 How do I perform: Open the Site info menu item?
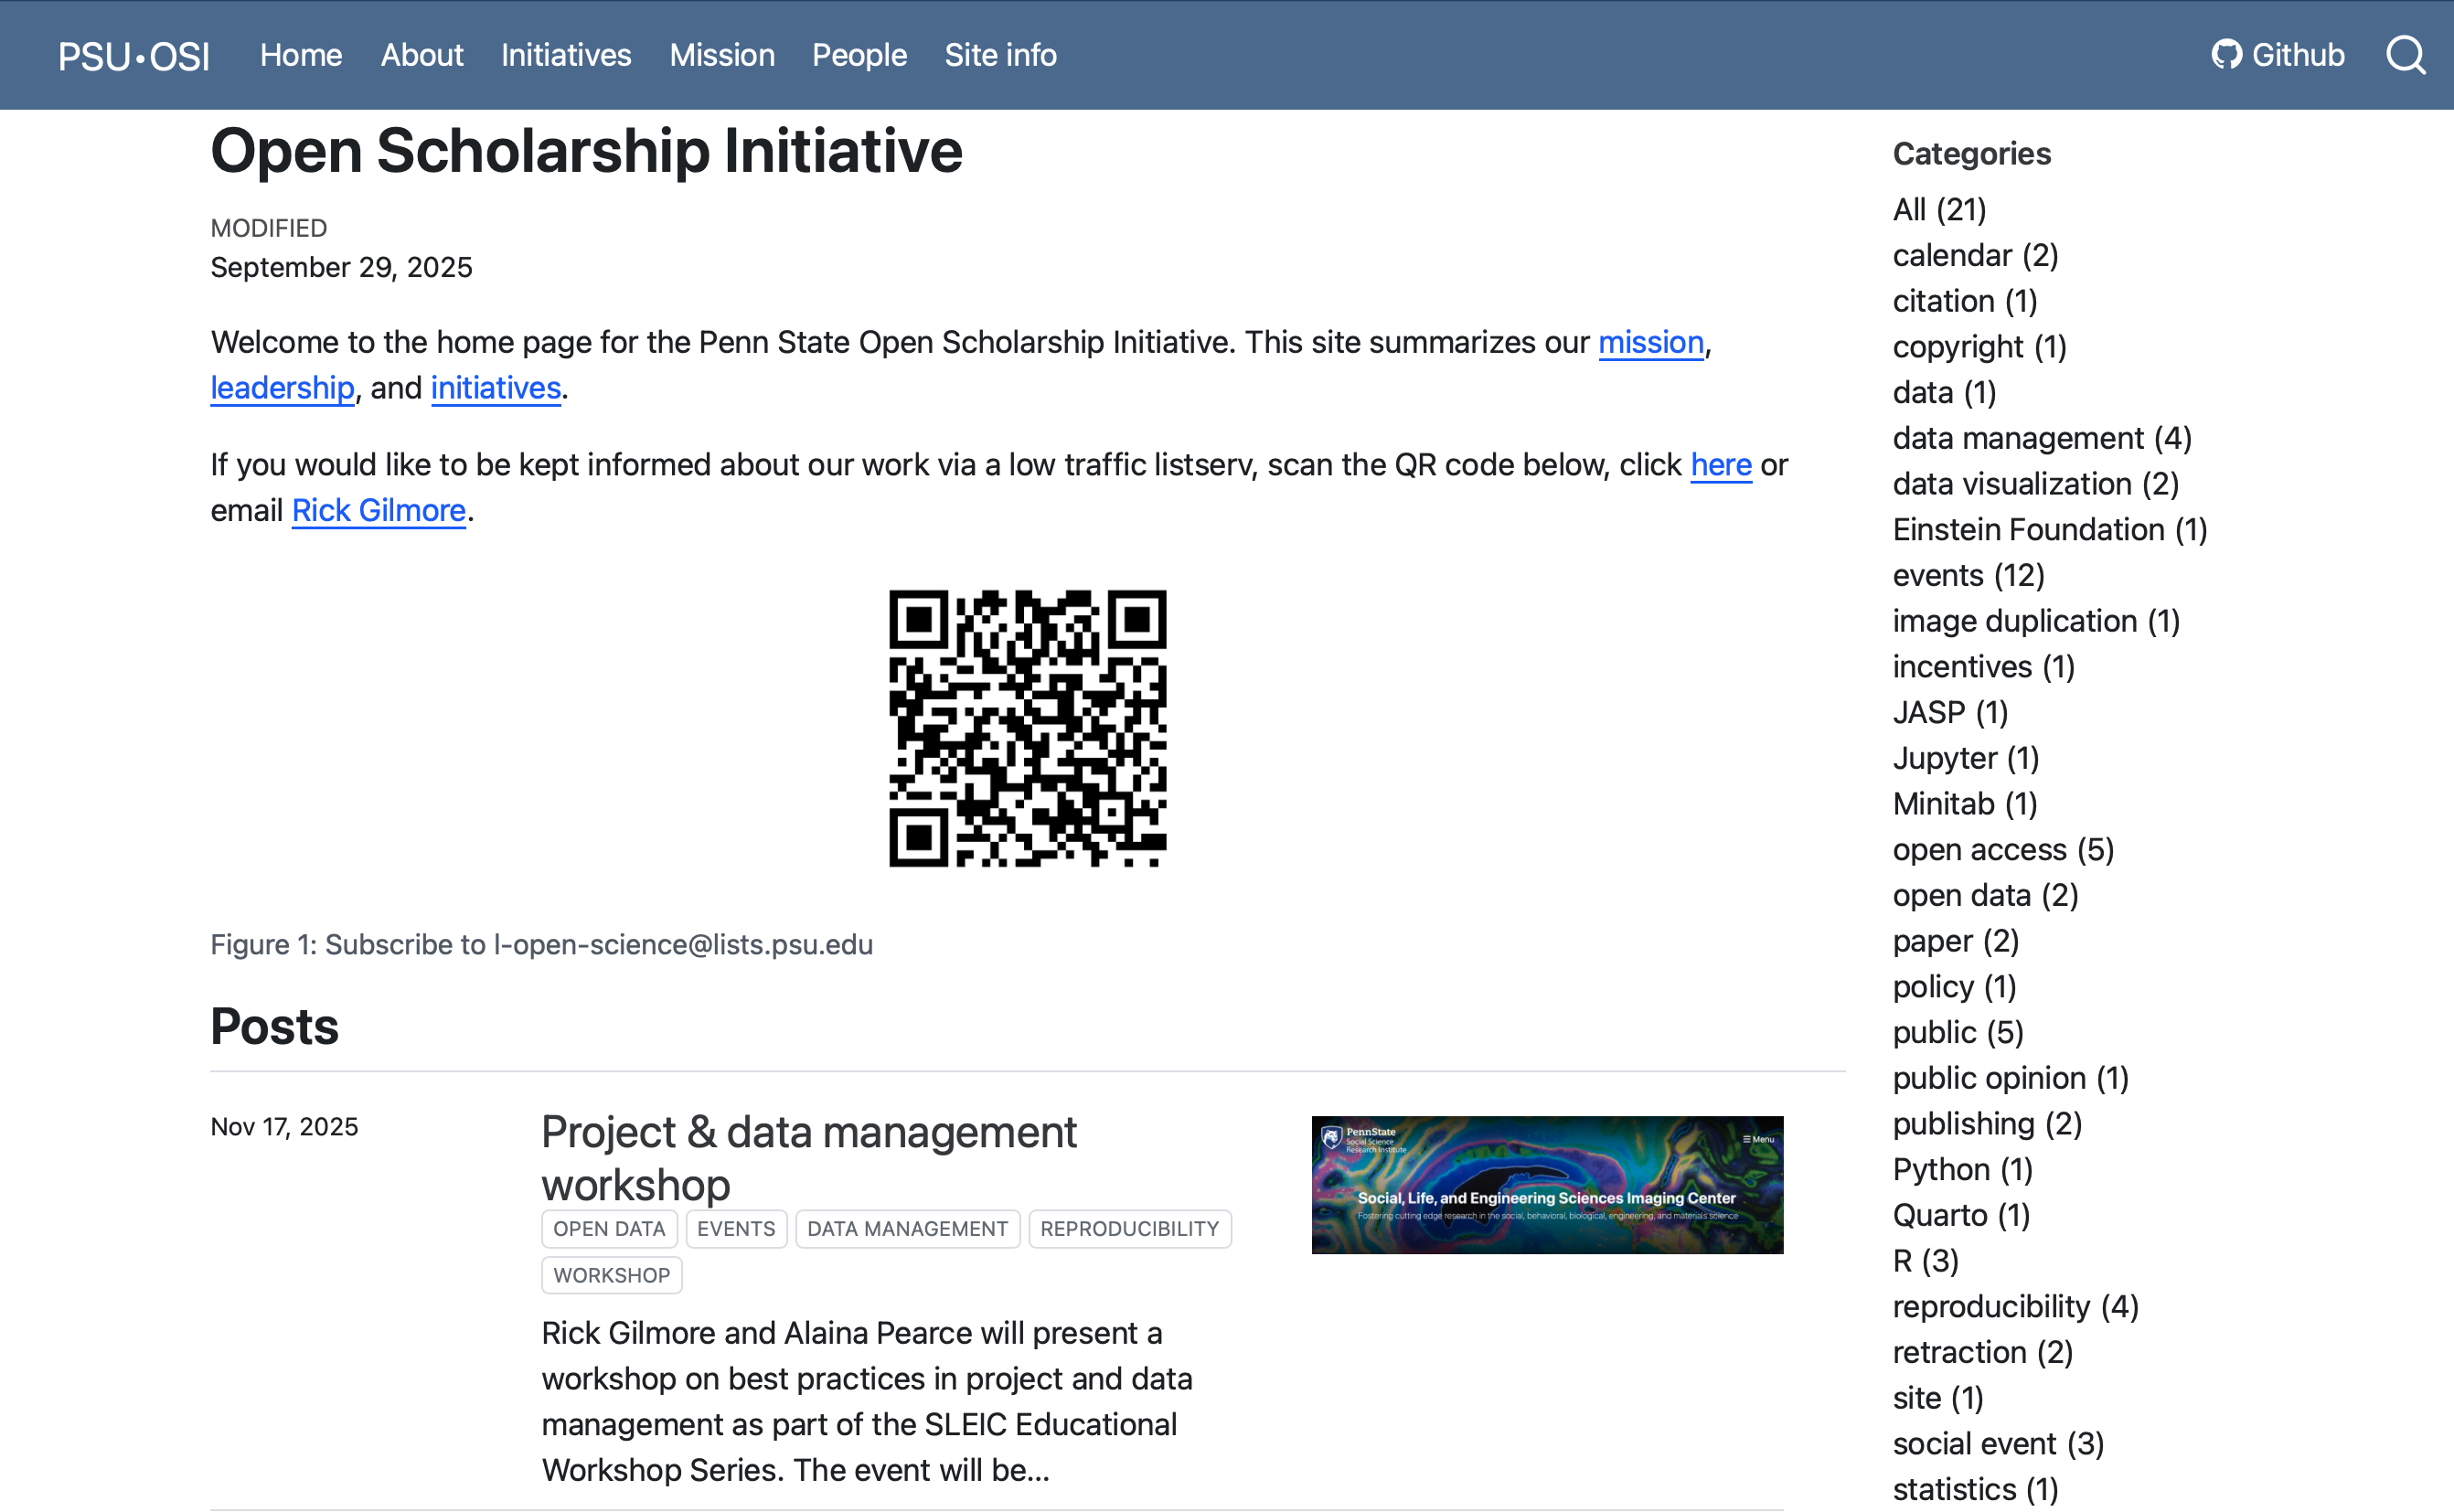tap(1000, 55)
